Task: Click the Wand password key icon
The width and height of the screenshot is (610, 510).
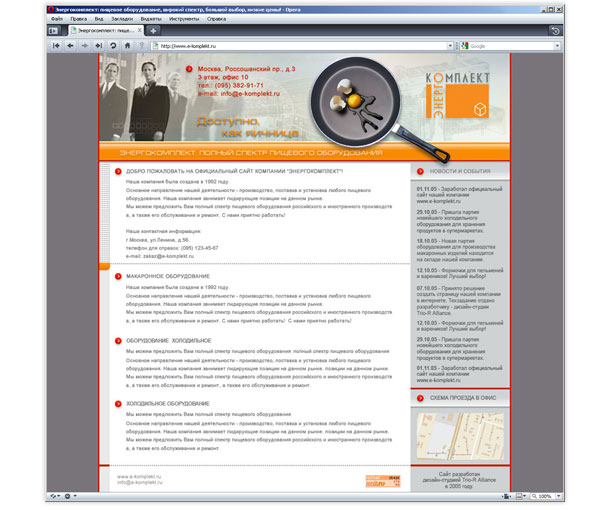Action: point(142,46)
